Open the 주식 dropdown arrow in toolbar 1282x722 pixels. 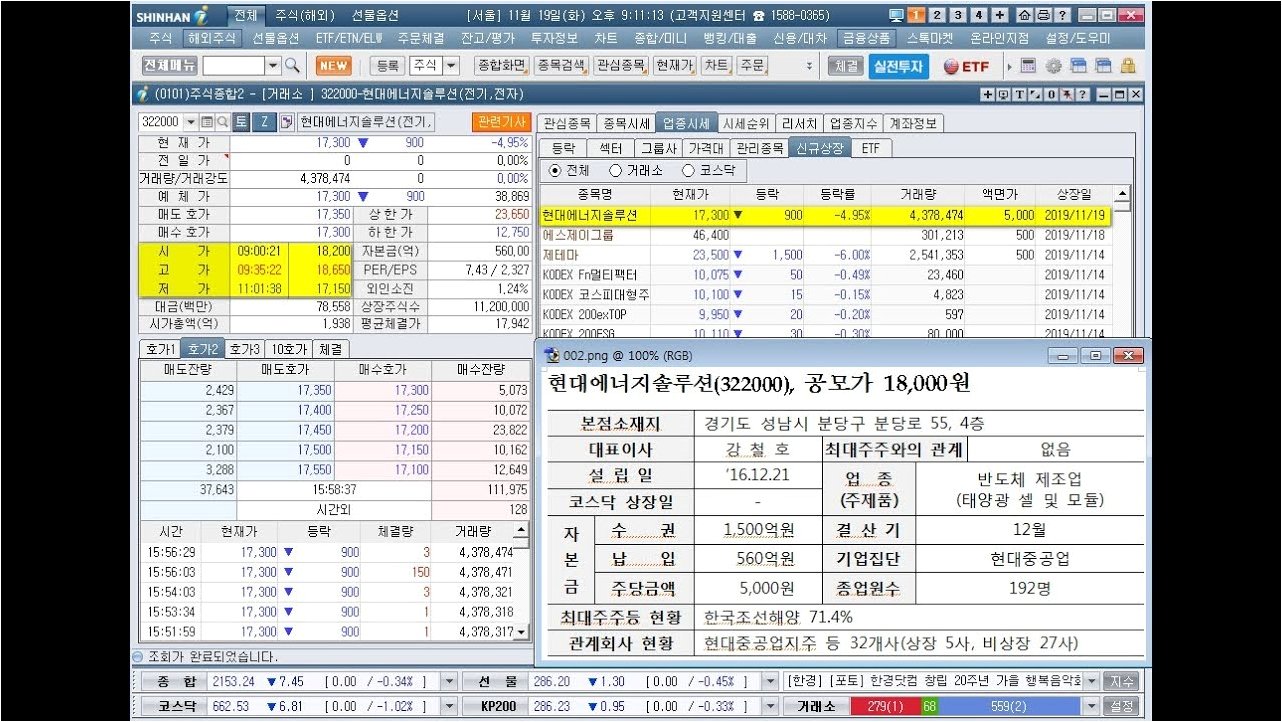click(451, 65)
